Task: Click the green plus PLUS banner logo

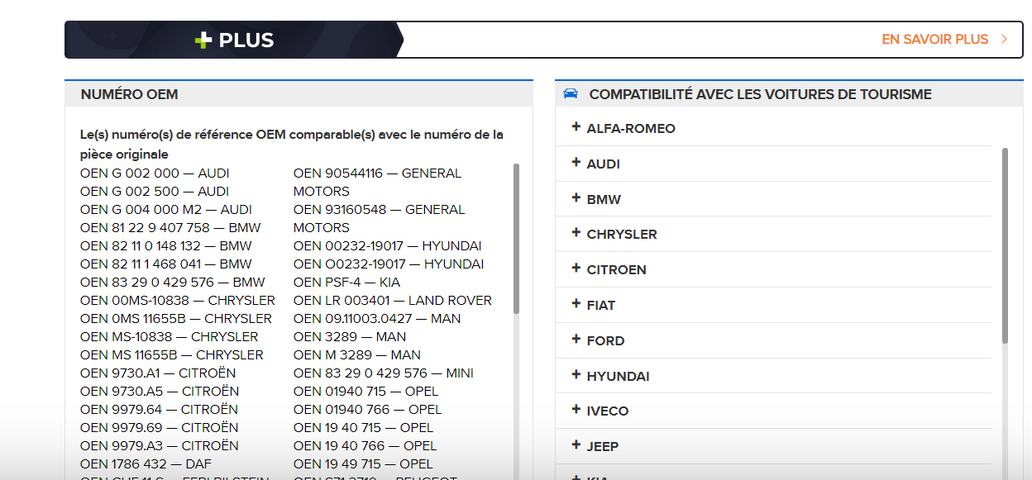Action: click(234, 40)
